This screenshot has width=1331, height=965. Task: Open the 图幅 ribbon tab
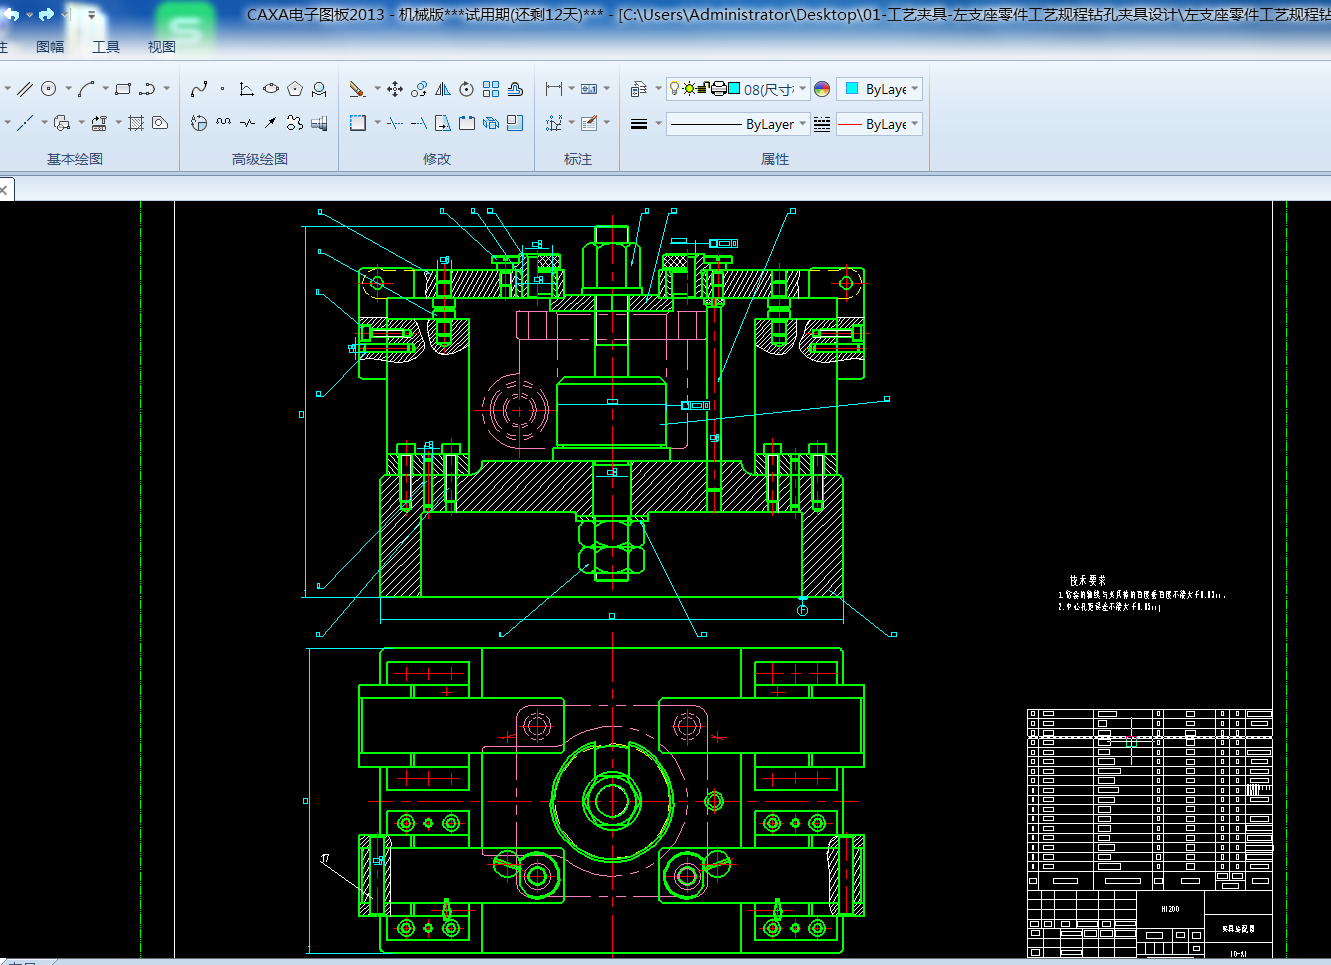pyautogui.click(x=50, y=47)
